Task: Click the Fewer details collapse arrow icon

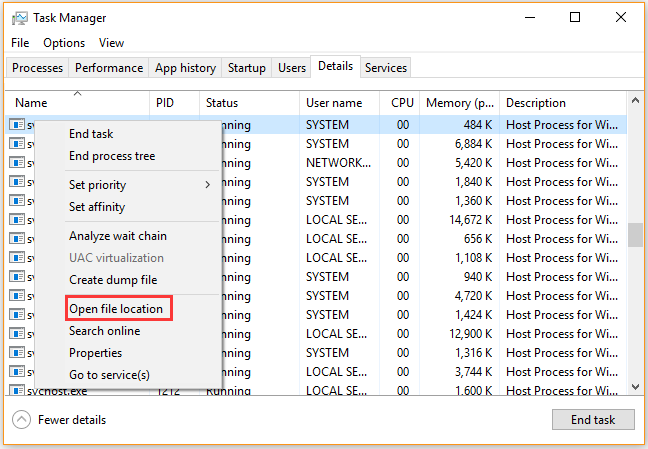Action: pyautogui.click(x=21, y=420)
